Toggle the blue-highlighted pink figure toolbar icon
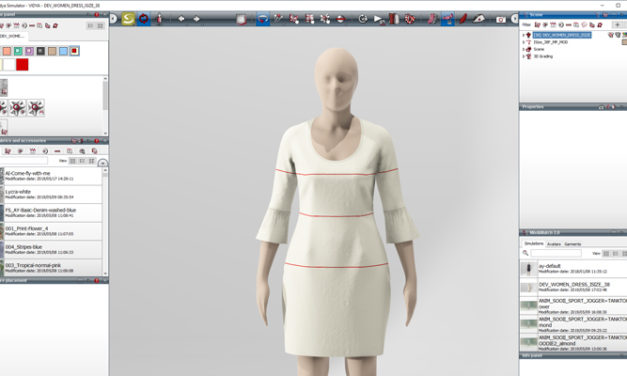This screenshot has width=627, height=376. [447, 19]
